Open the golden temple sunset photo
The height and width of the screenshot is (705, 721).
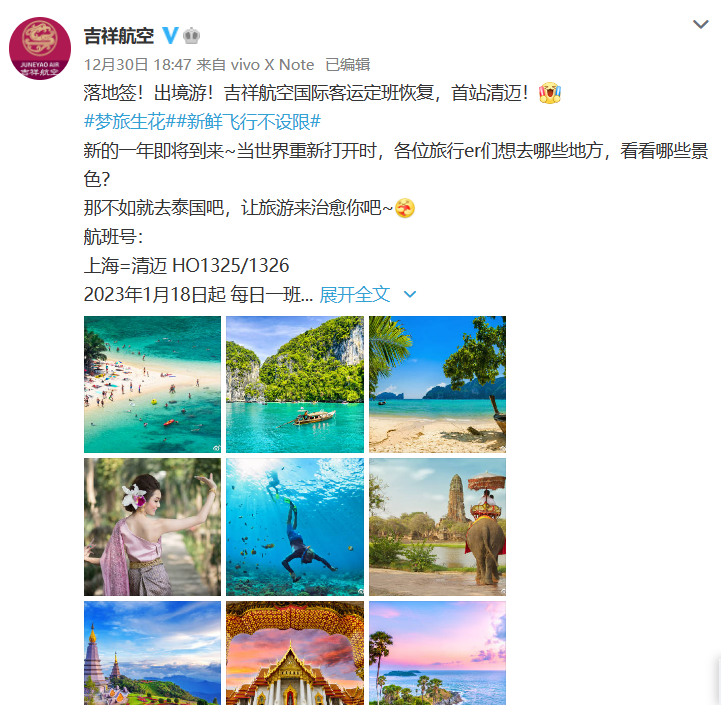click(295, 653)
